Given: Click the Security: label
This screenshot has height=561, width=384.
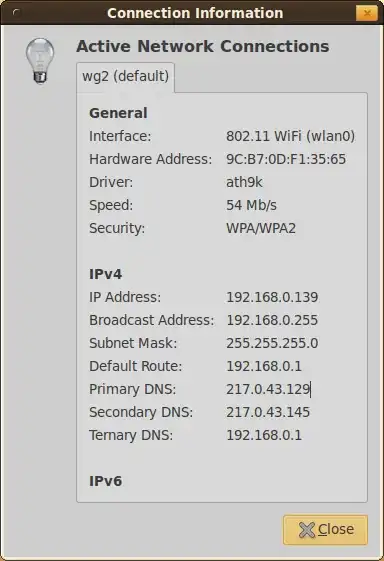Looking at the screenshot, I should [x=117, y=228].
